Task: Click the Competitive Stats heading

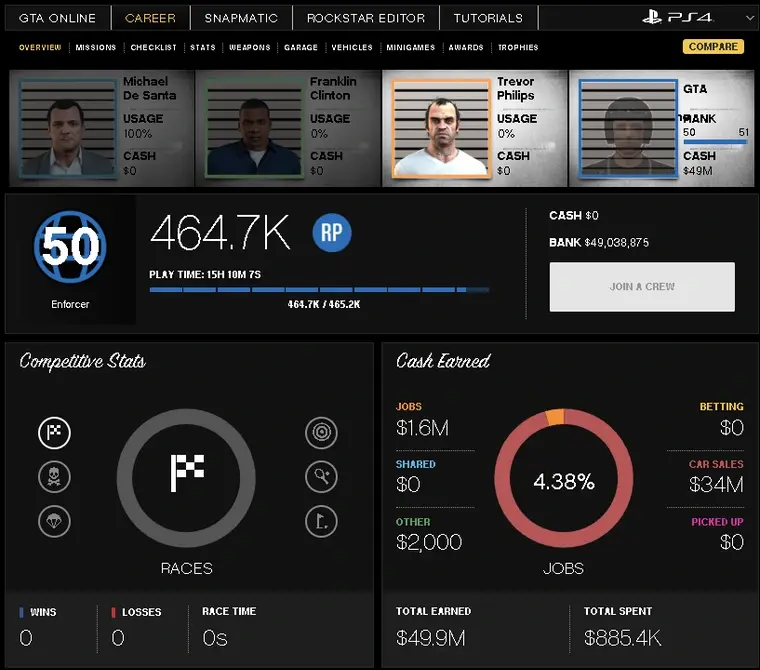Action: (82, 361)
